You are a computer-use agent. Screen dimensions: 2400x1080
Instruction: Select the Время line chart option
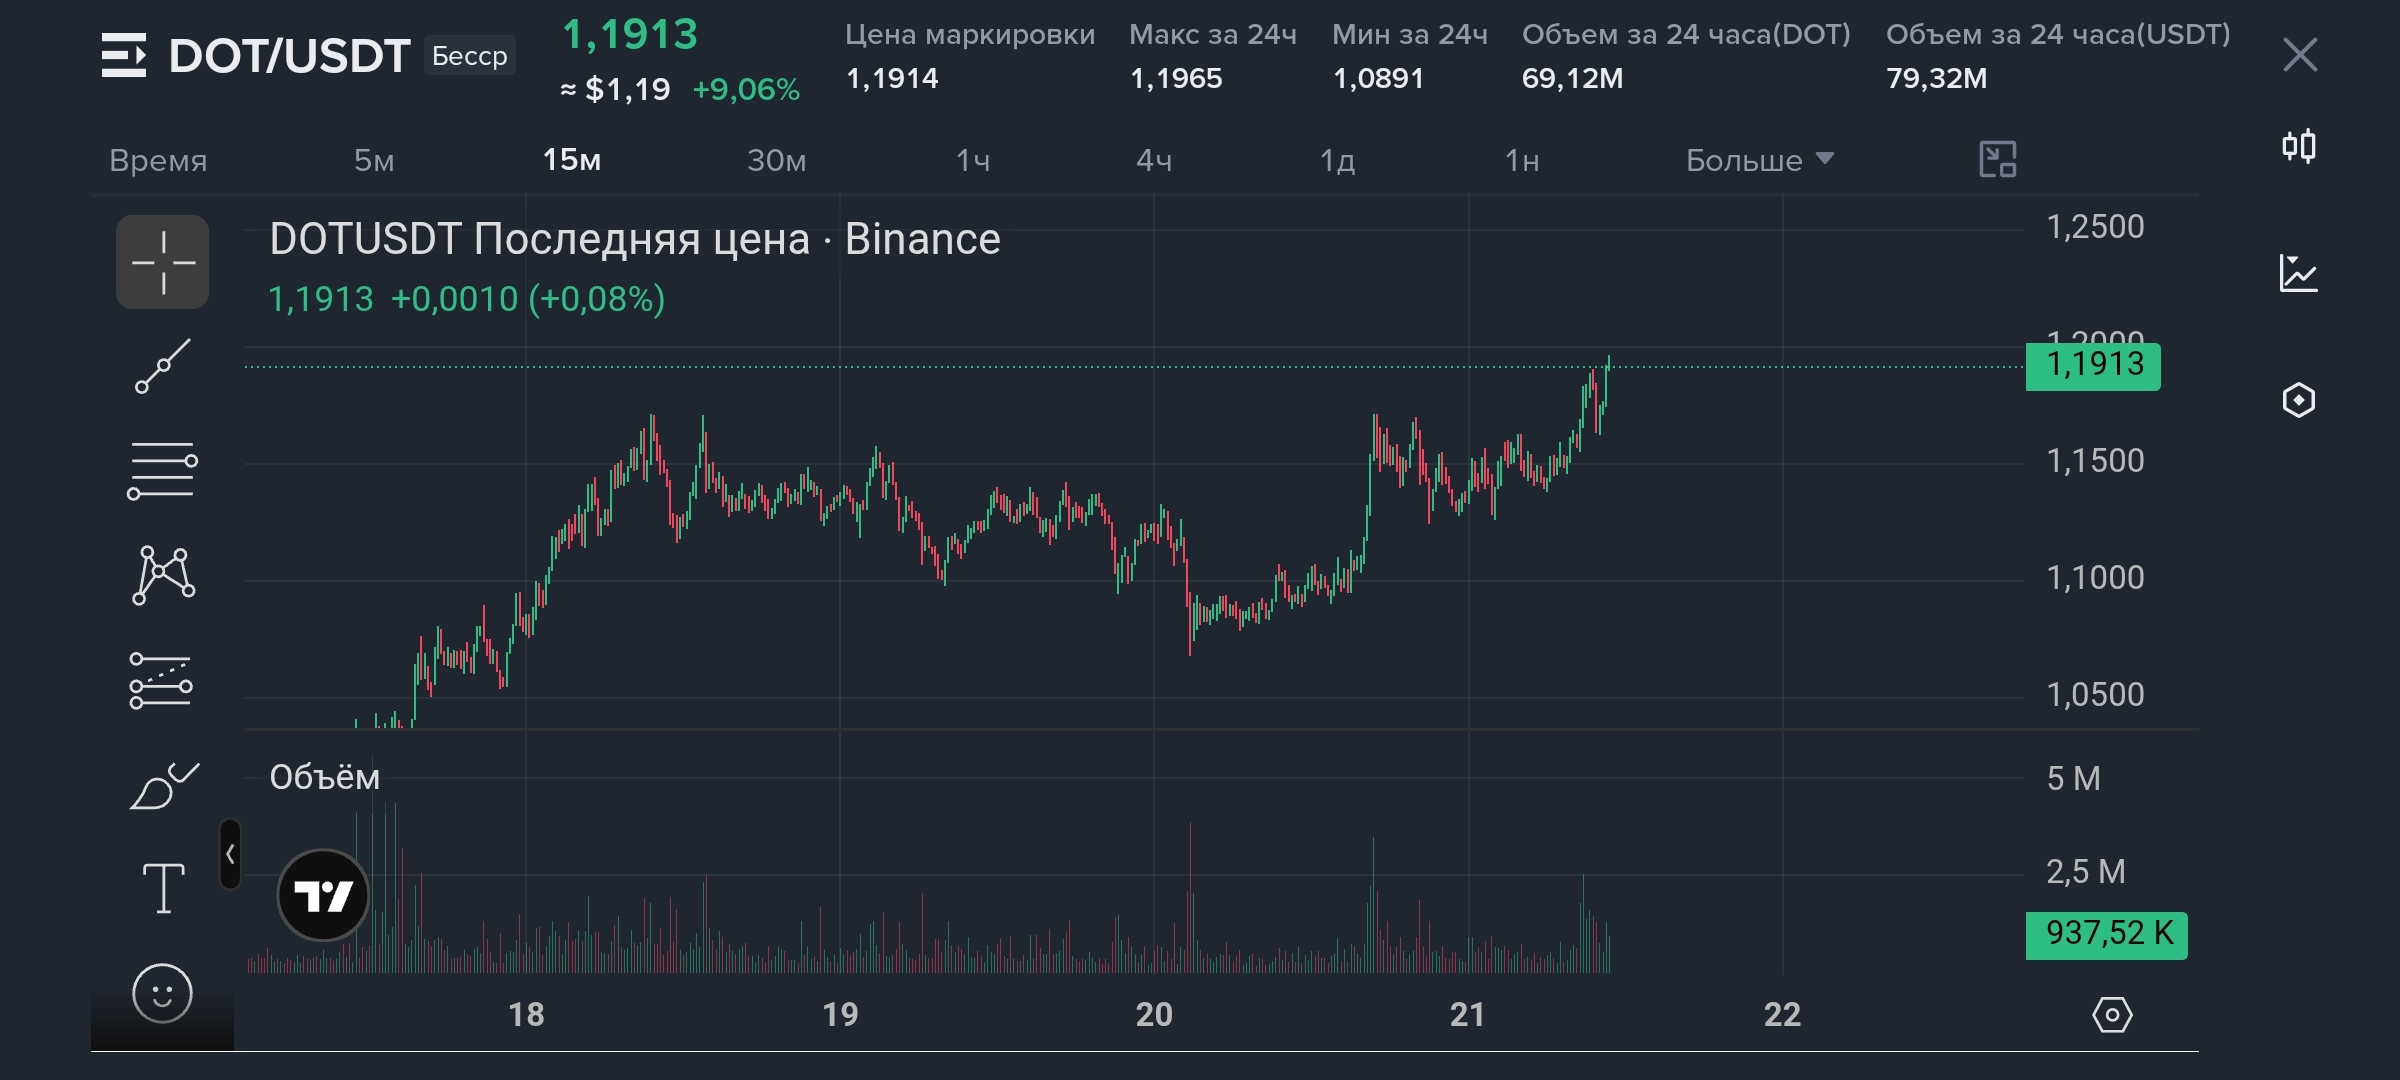pos(158,160)
